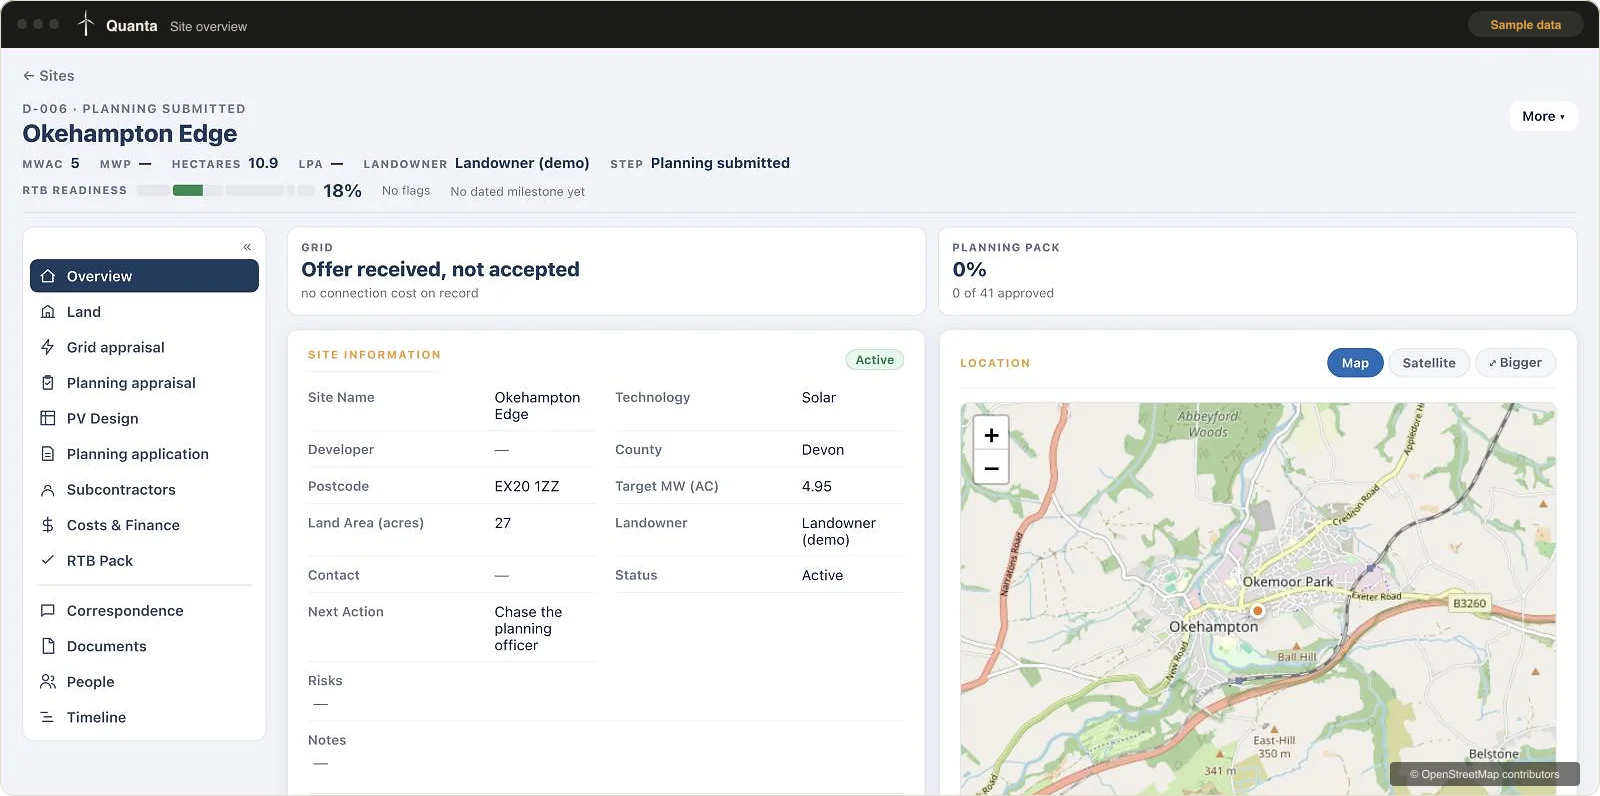Open the Land section
The width and height of the screenshot is (1600, 796).
tap(144, 312)
